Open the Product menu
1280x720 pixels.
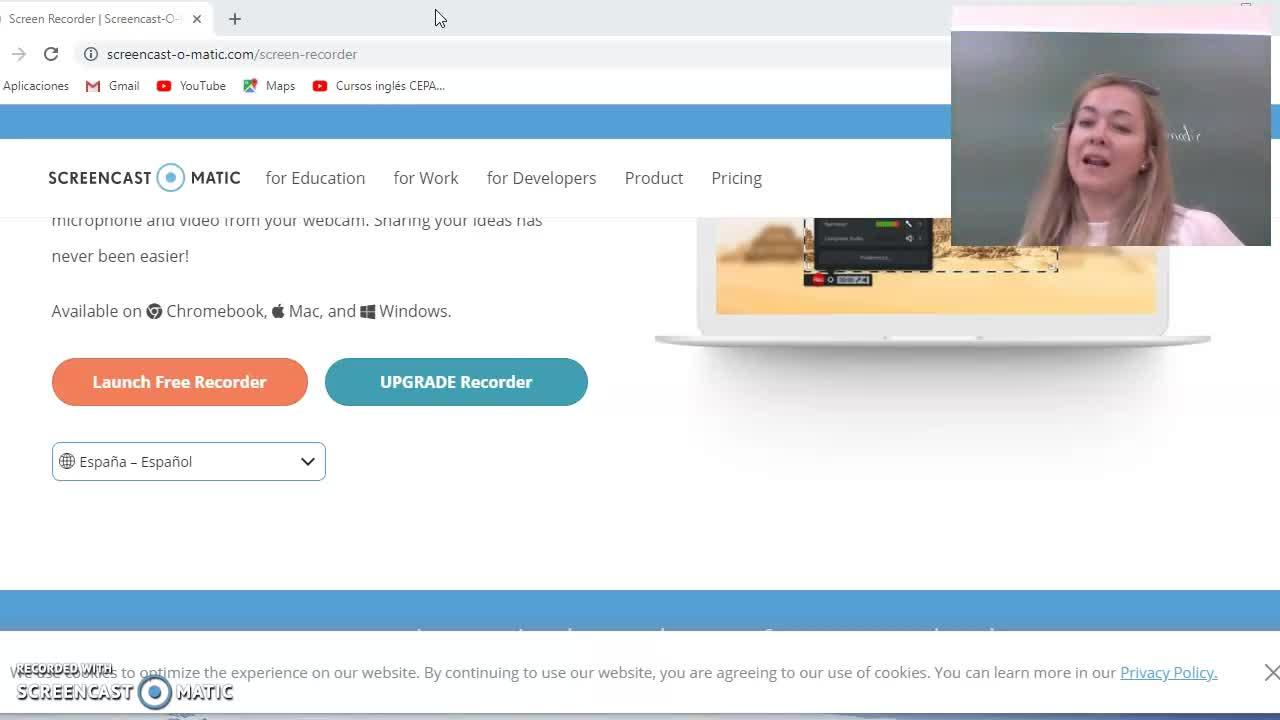click(654, 178)
